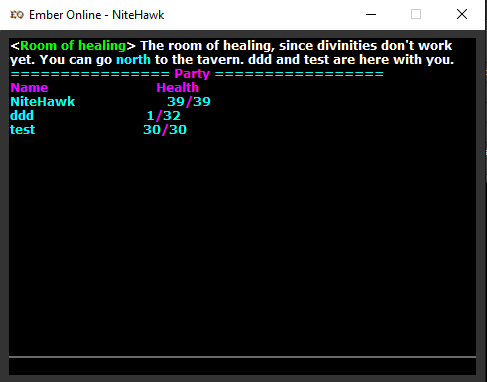Click the 'Health' column header
This screenshot has width=487, height=382.
pos(178,88)
